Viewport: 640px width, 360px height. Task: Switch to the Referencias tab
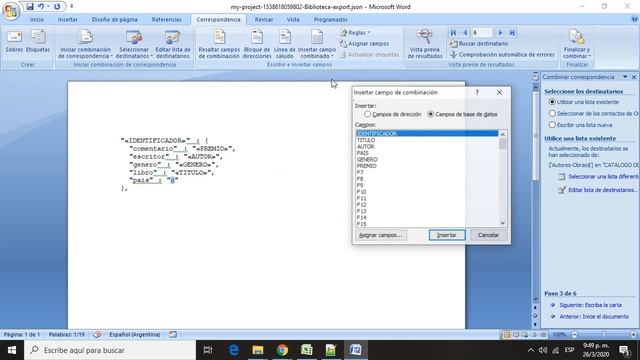pos(167,20)
